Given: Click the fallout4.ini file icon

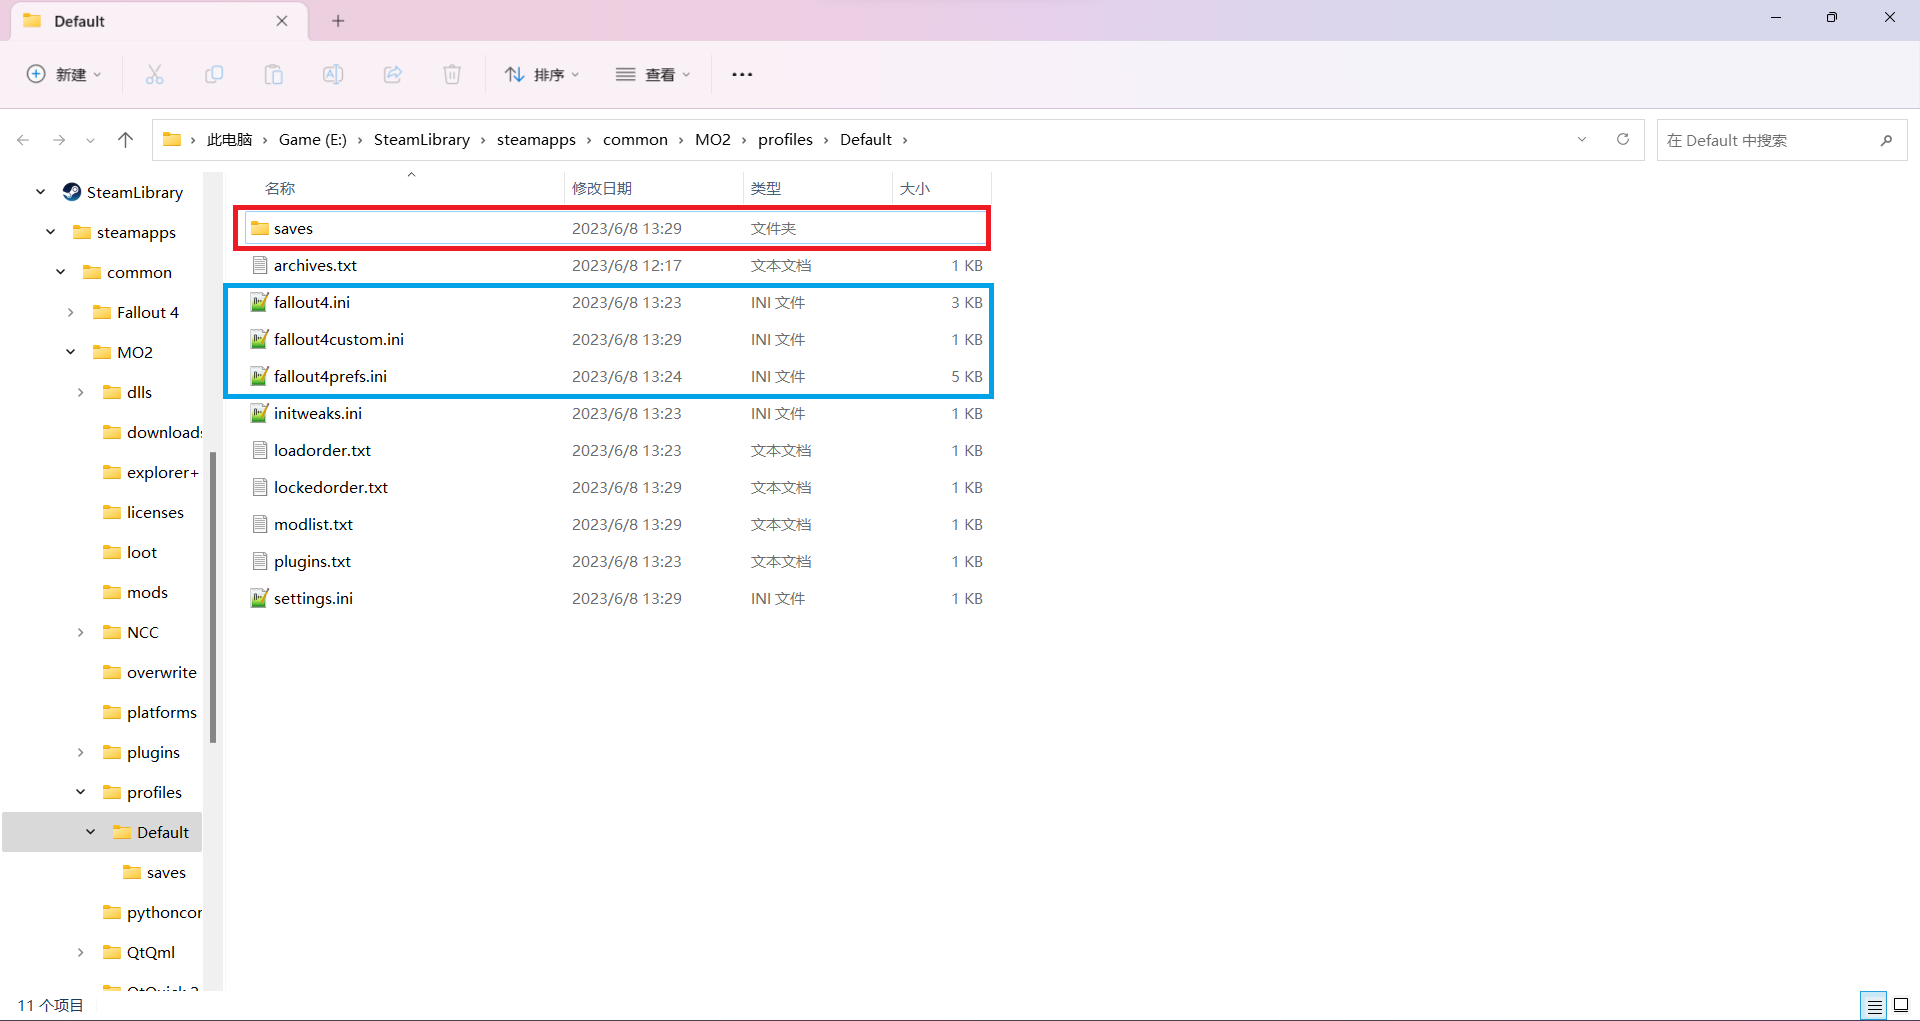Looking at the screenshot, I should click(259, 302).
